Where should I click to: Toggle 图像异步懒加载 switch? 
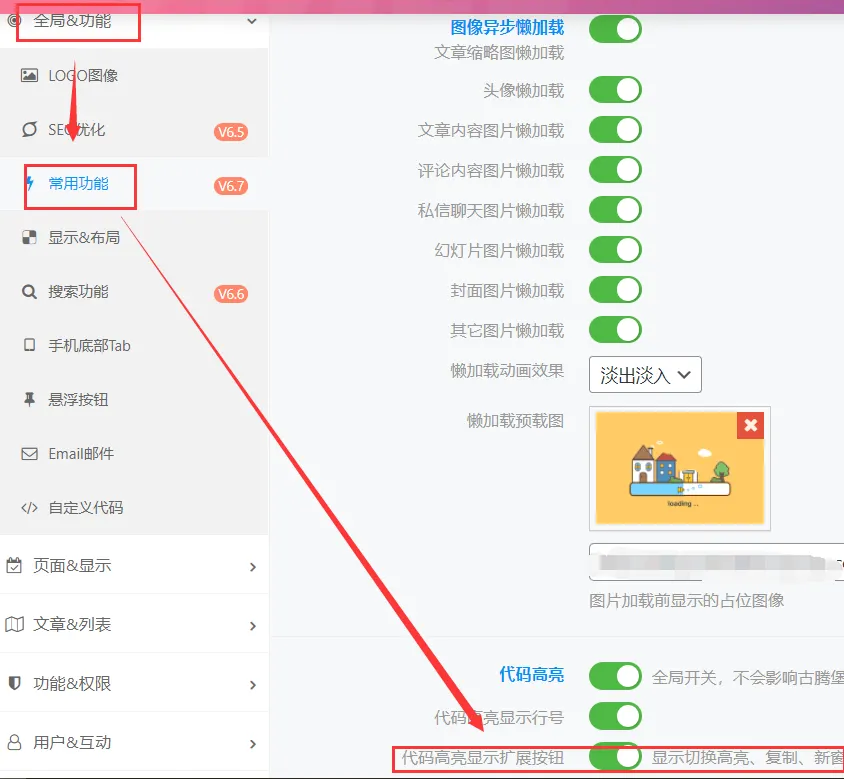click(615, 29)
